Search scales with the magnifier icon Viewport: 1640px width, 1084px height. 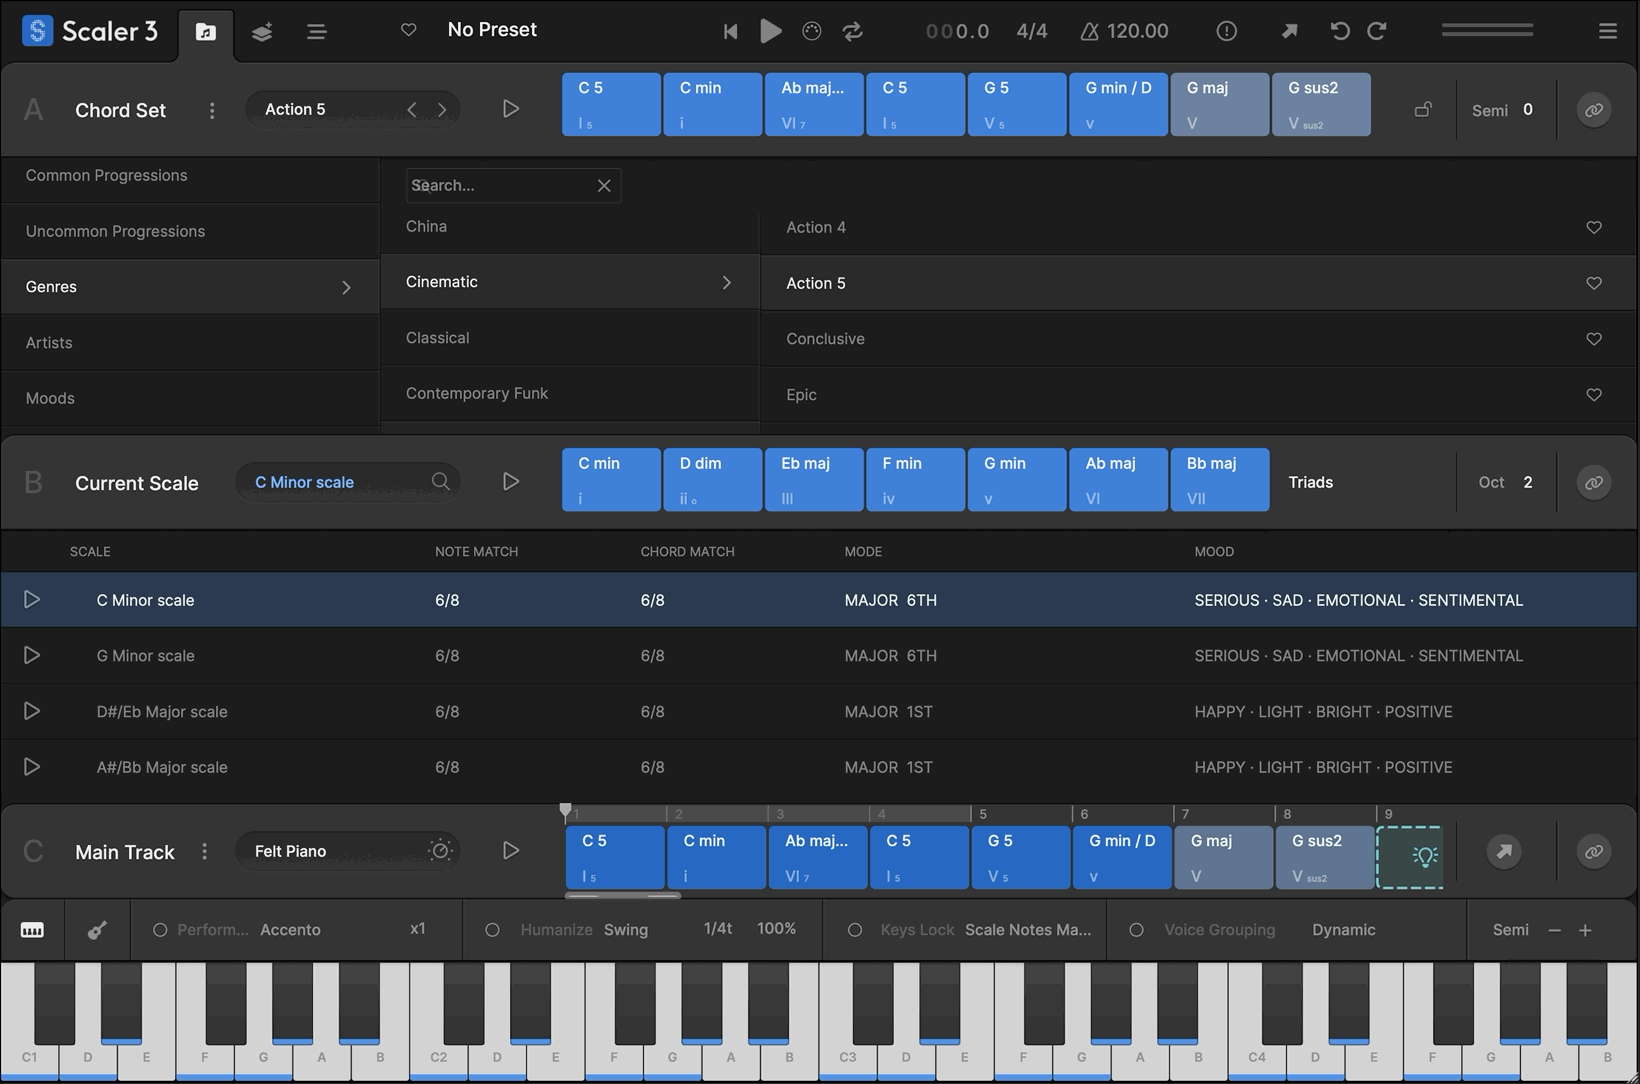coord(440,481)
